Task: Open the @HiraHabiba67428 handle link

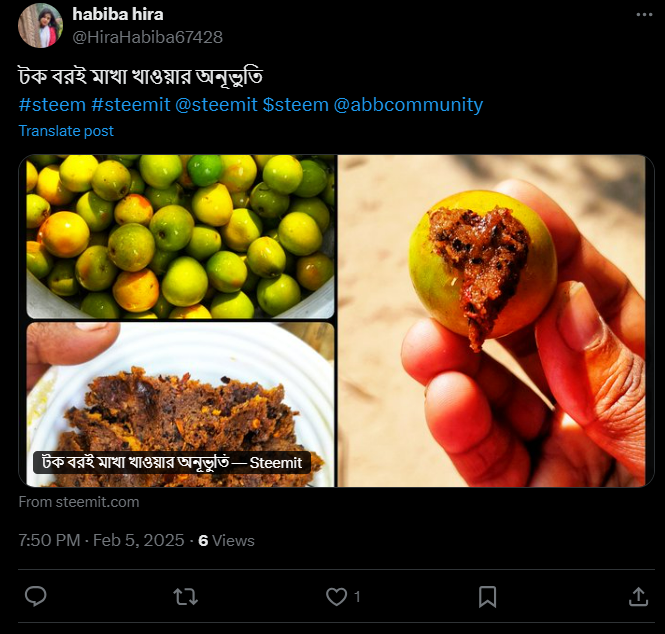Action: pyautogui.click(x=147, y=37)
